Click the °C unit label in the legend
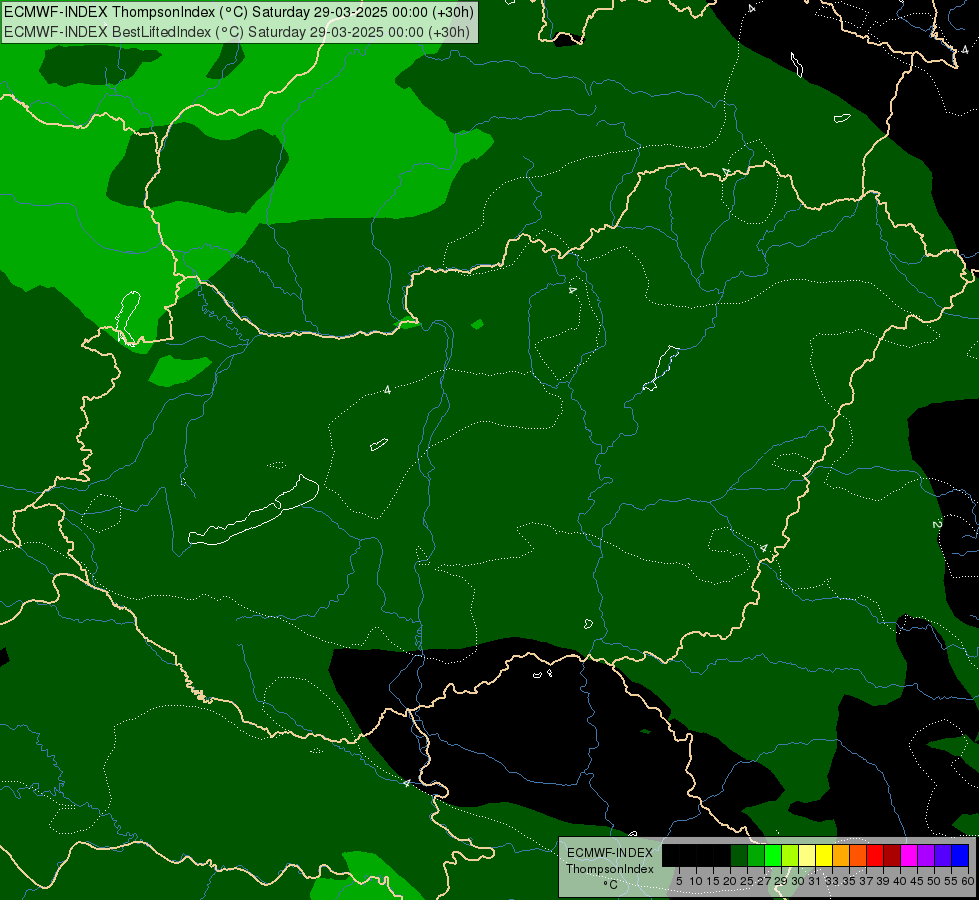 pos(611,885)
